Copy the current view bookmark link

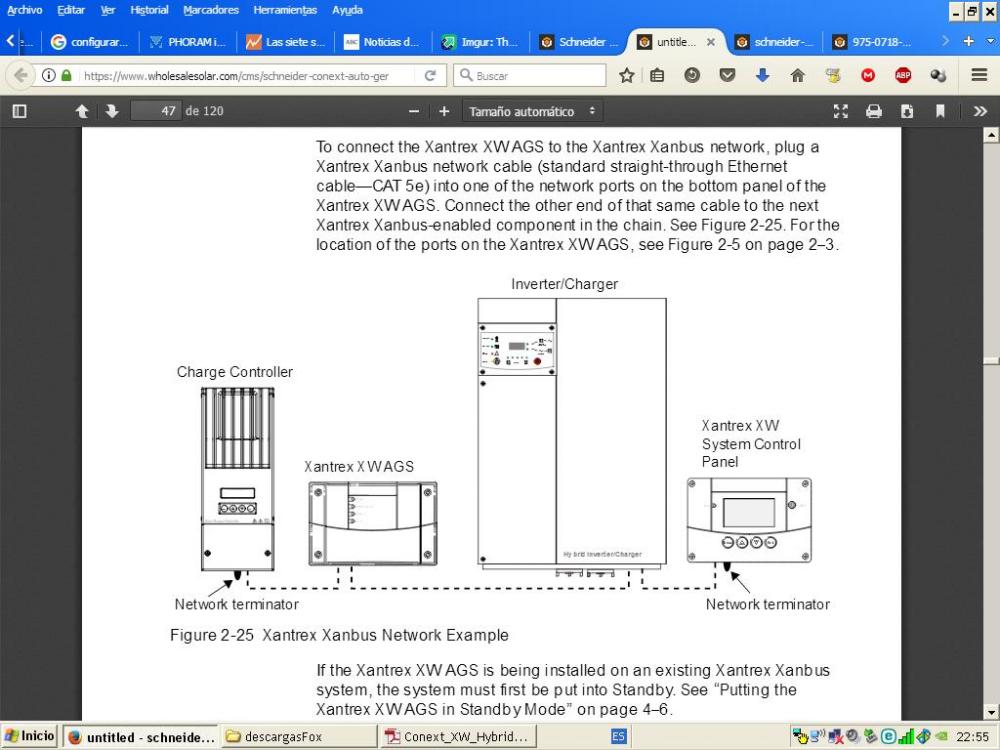click(x=940, y=111)
